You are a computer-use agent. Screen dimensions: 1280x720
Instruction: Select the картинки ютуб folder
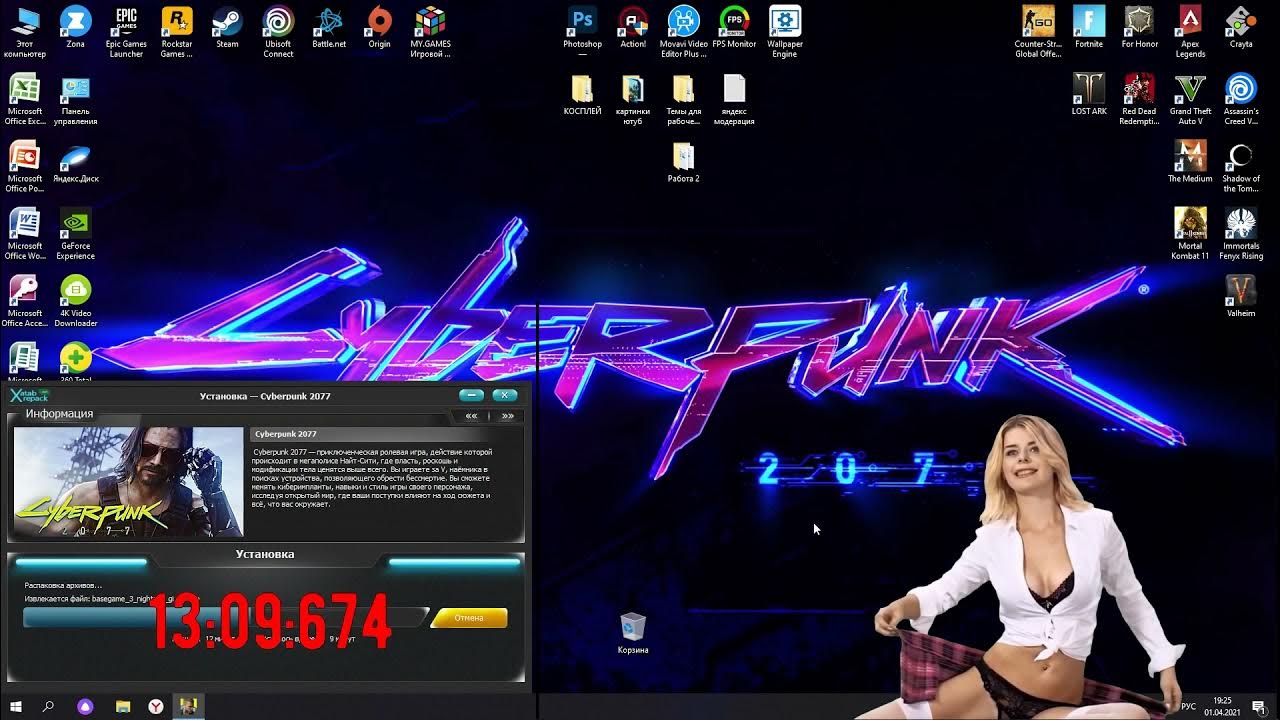click(x=633, y=99)
